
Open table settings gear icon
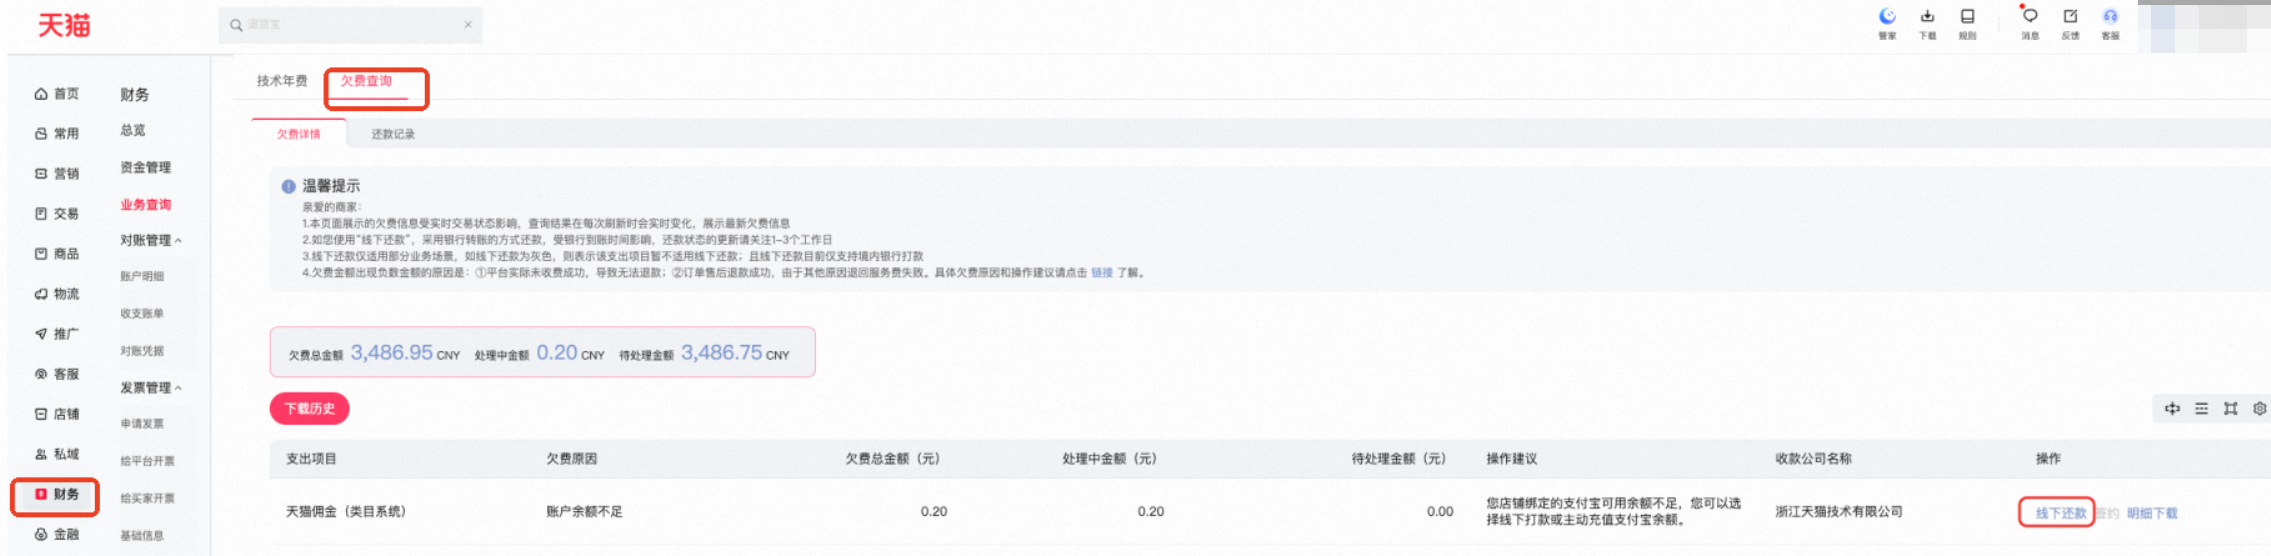tap(2259, 409)
